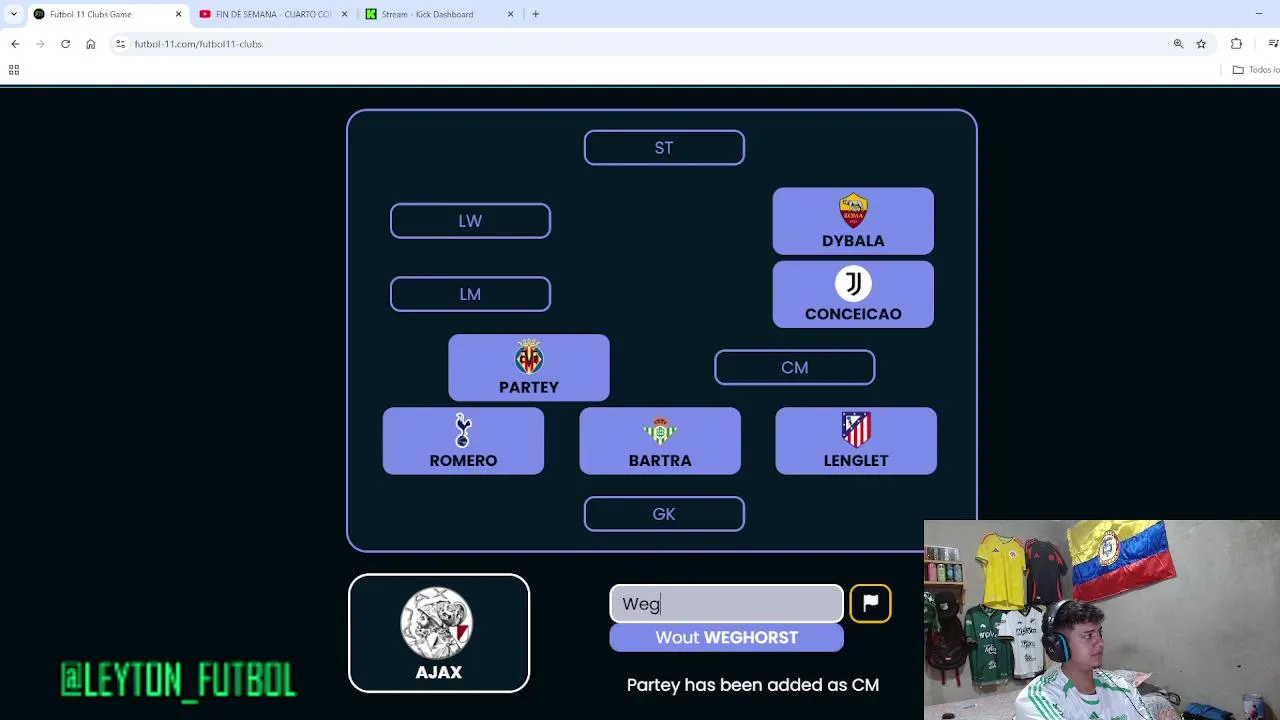Close the FIN DE SEMANA tab
Screen dimensions: 1280x720
pyautogui.click(x=345, y=14)
